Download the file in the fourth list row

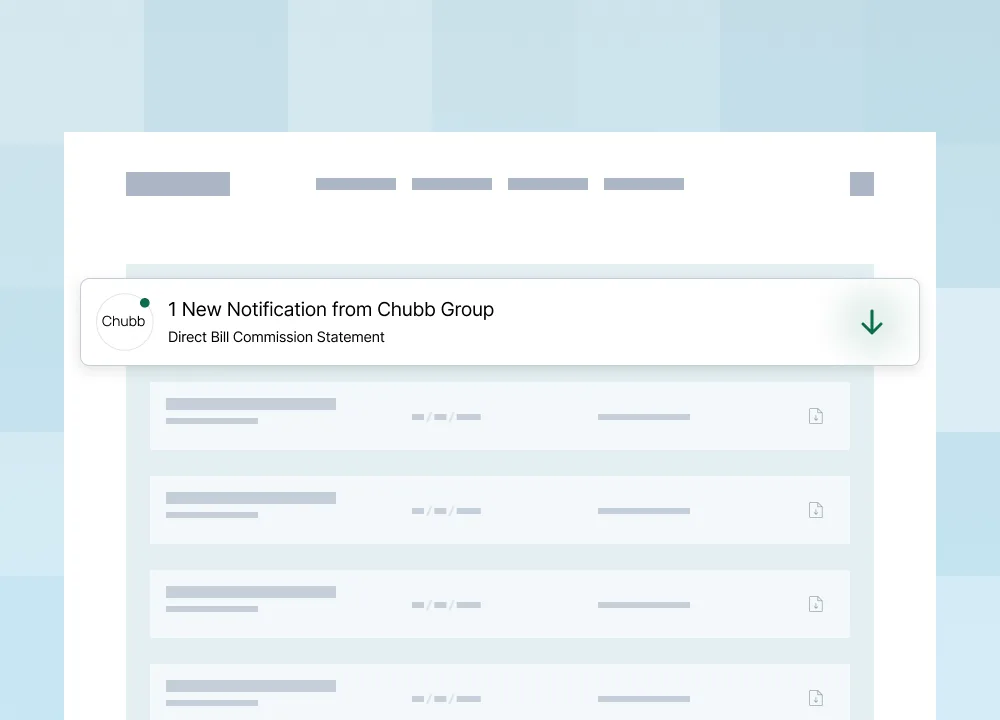pos(816,698)
